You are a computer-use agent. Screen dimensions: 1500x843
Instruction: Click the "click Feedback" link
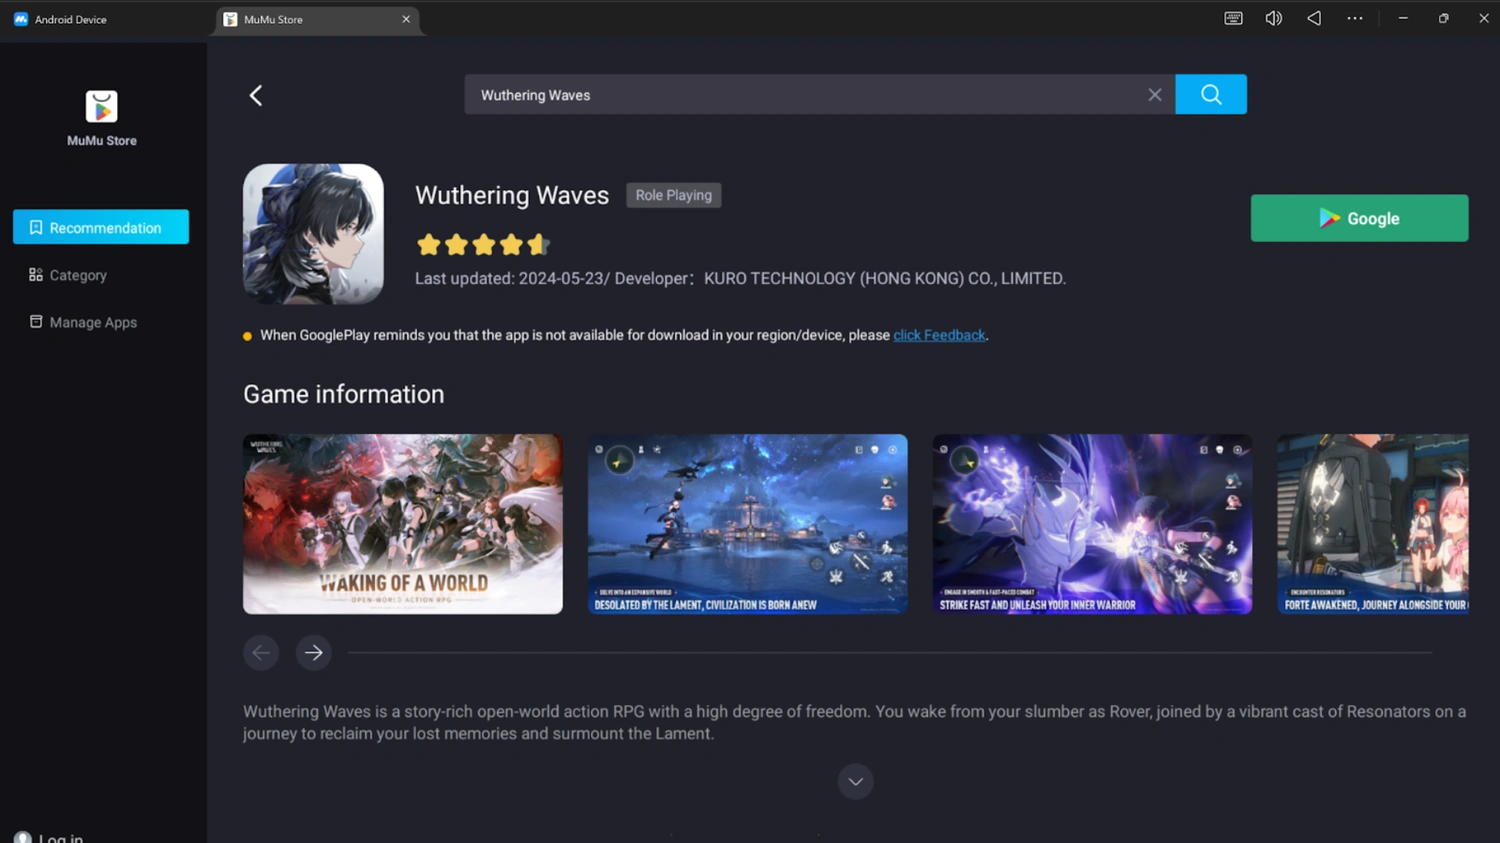(x=938, y=335)
